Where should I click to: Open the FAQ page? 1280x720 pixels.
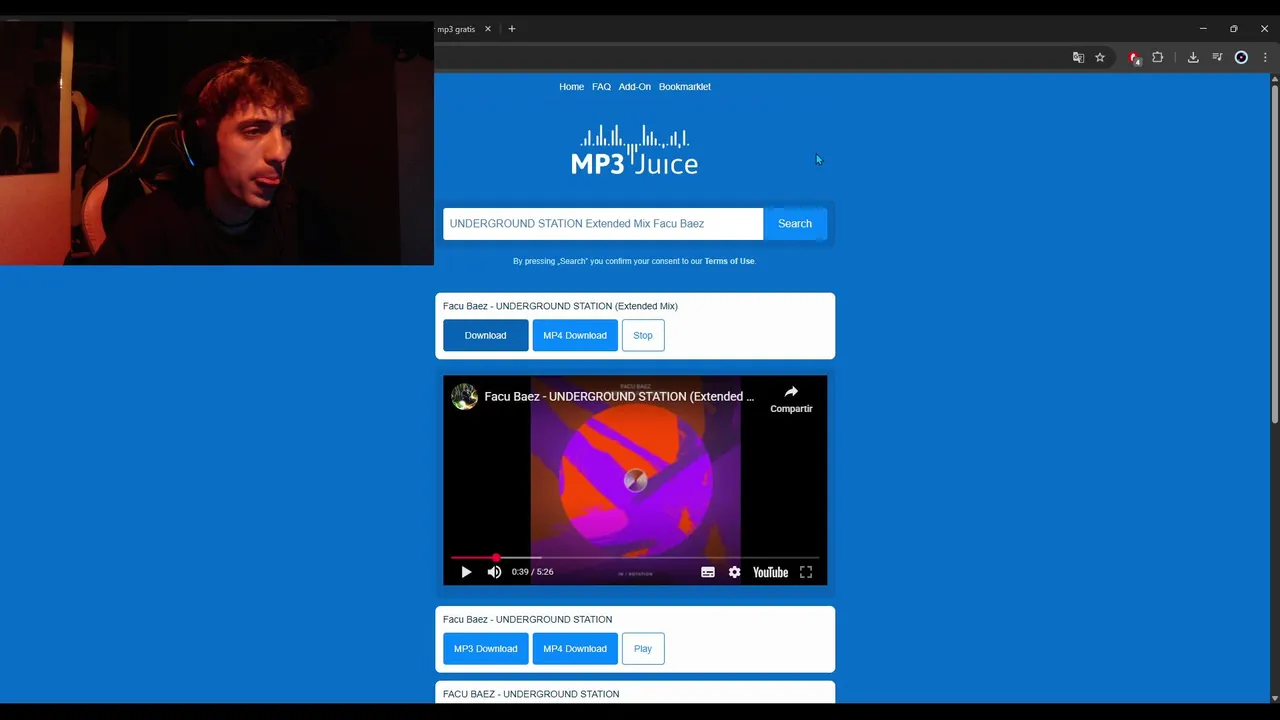pyautogui.click(x=601, y=87)
